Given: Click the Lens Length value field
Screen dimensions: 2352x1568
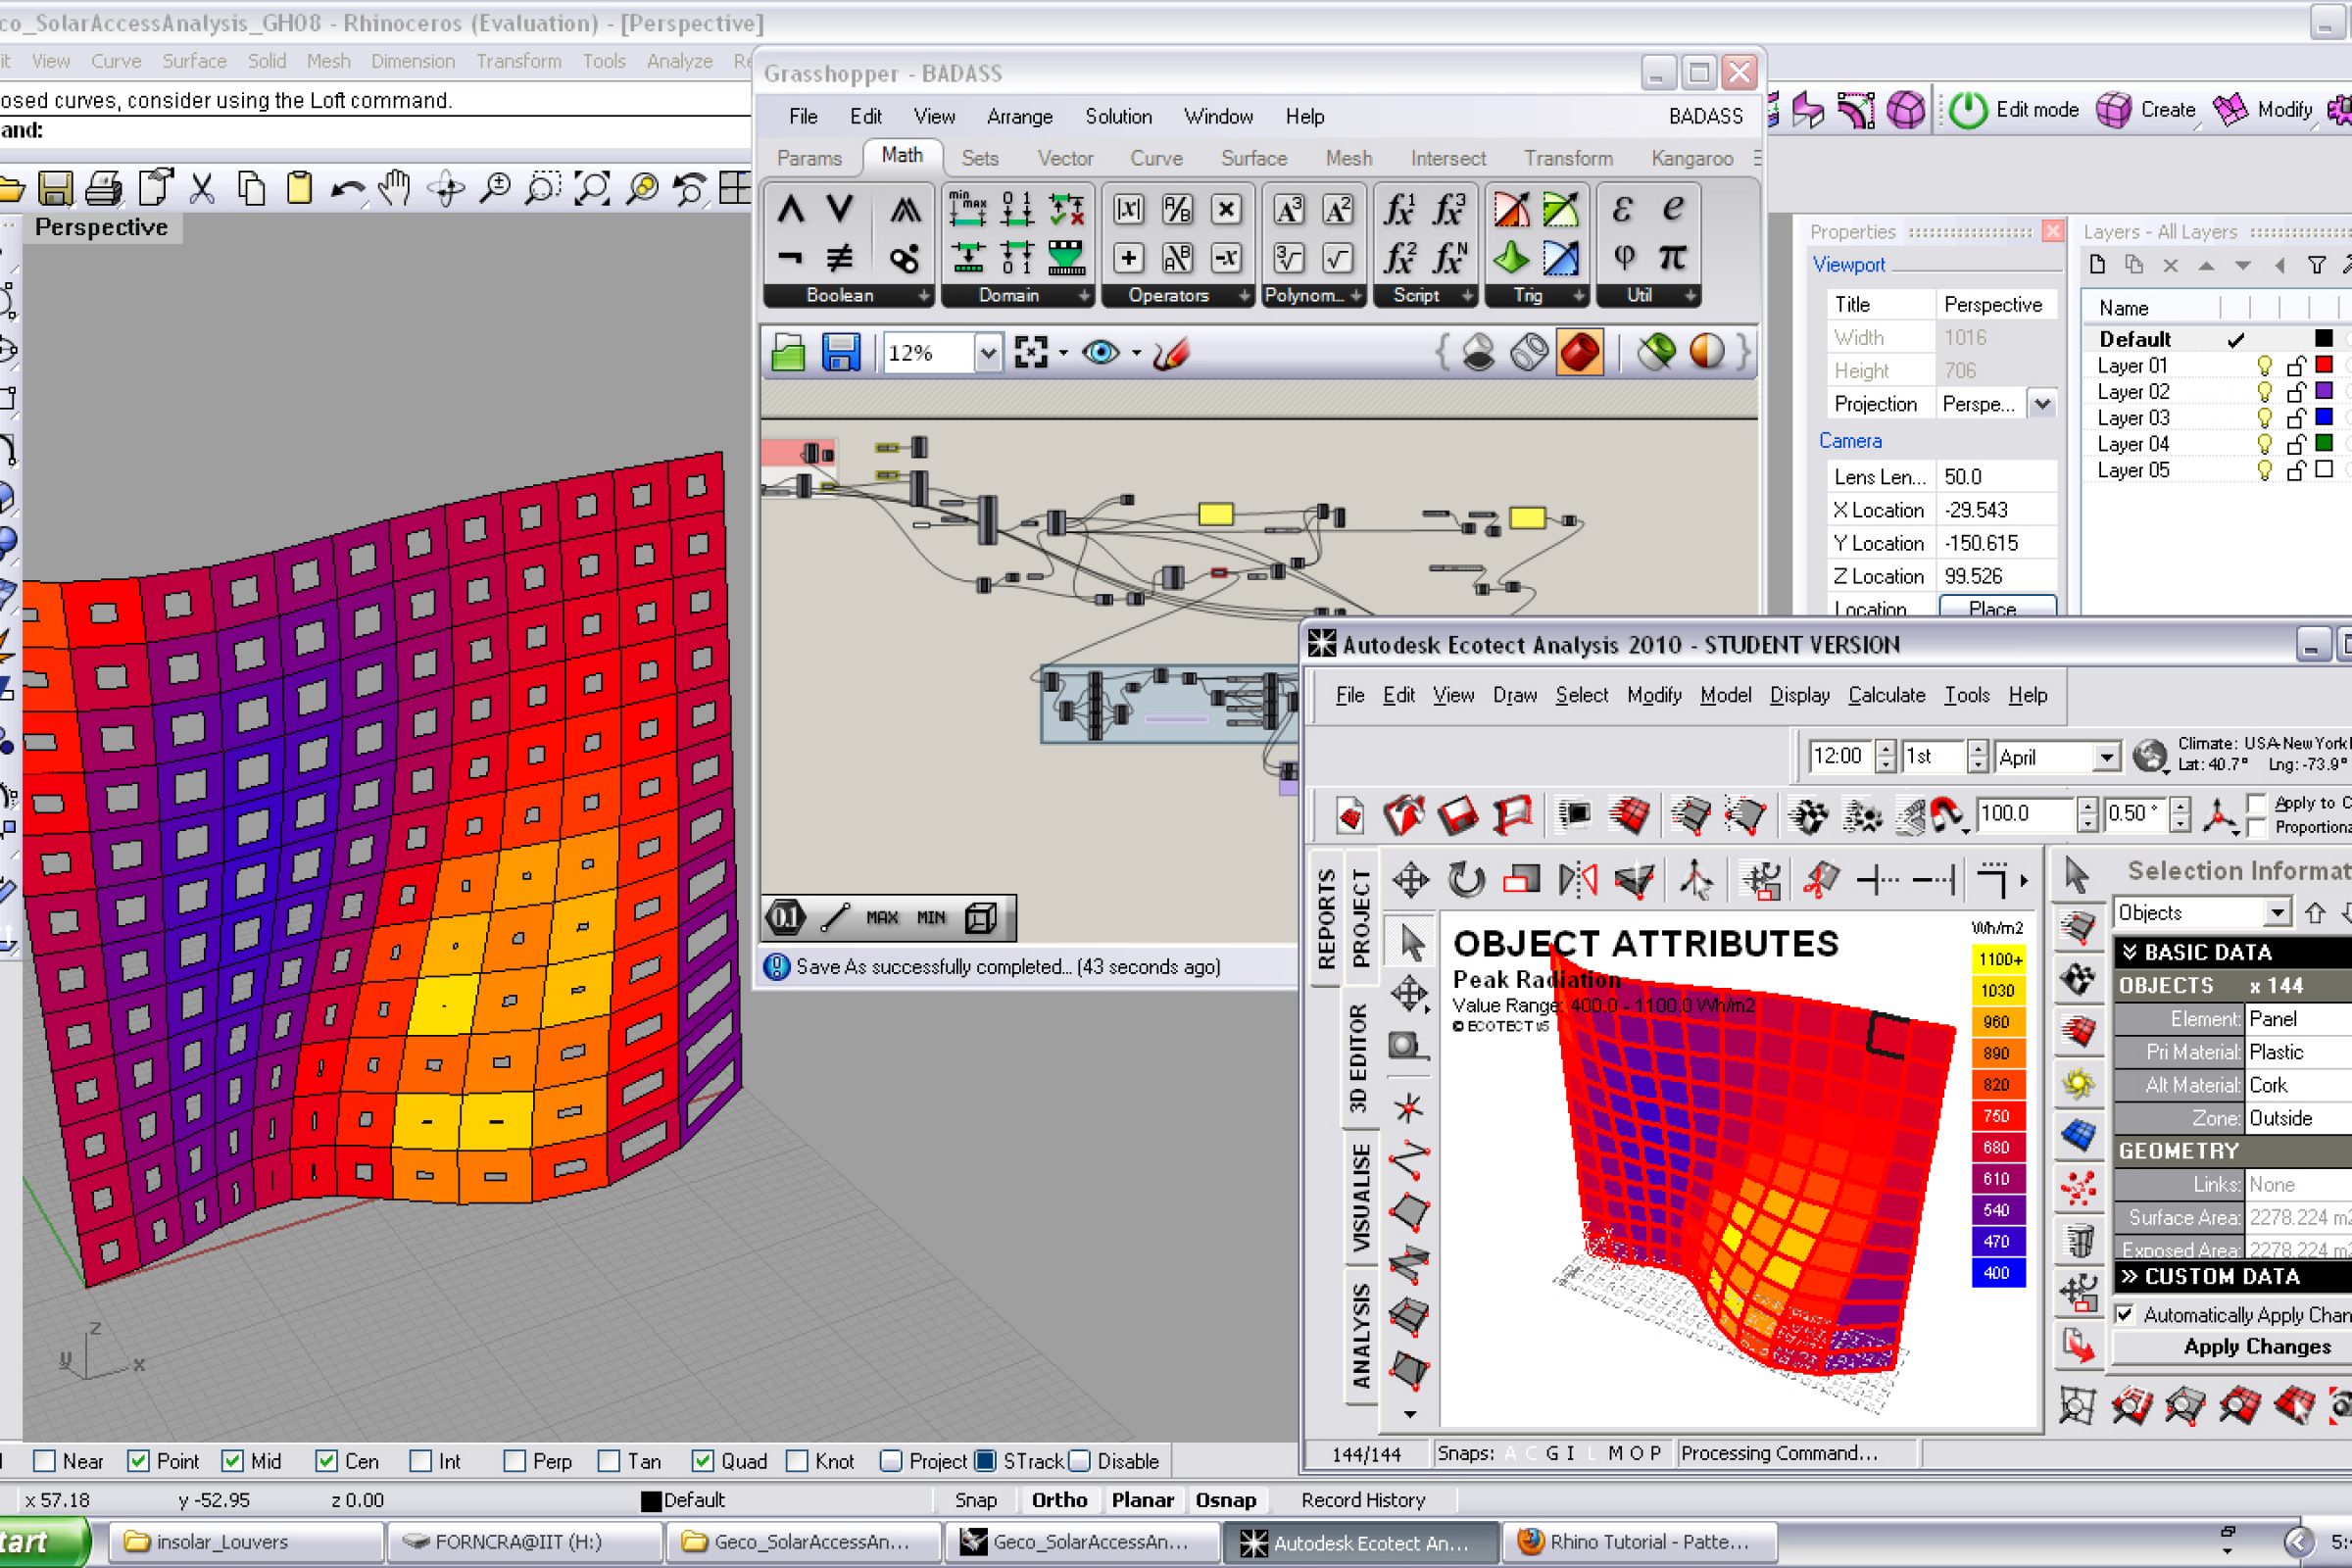Looking at the screenshot, I should 1997,477.
